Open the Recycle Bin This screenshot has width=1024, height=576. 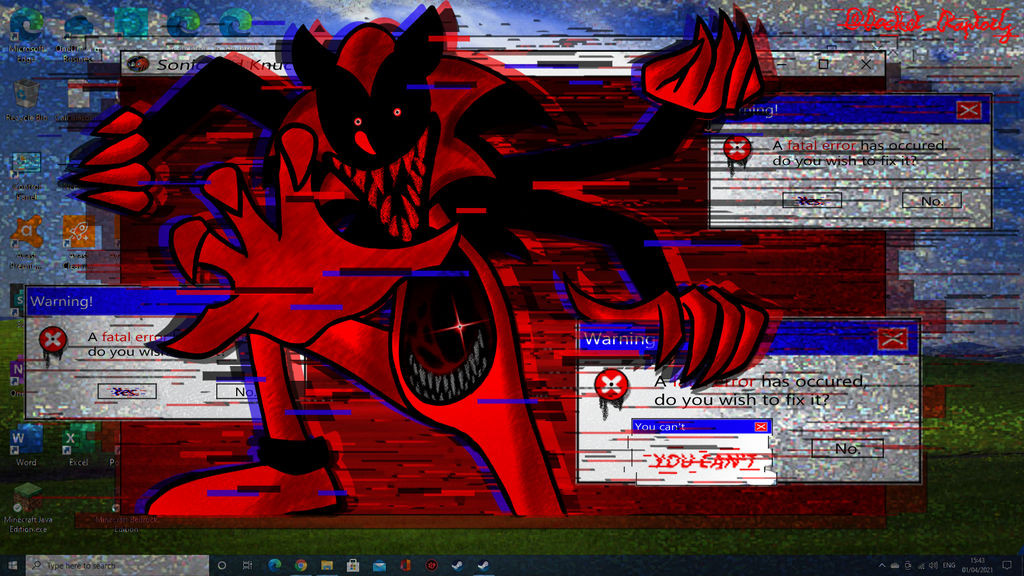(26, 92)
